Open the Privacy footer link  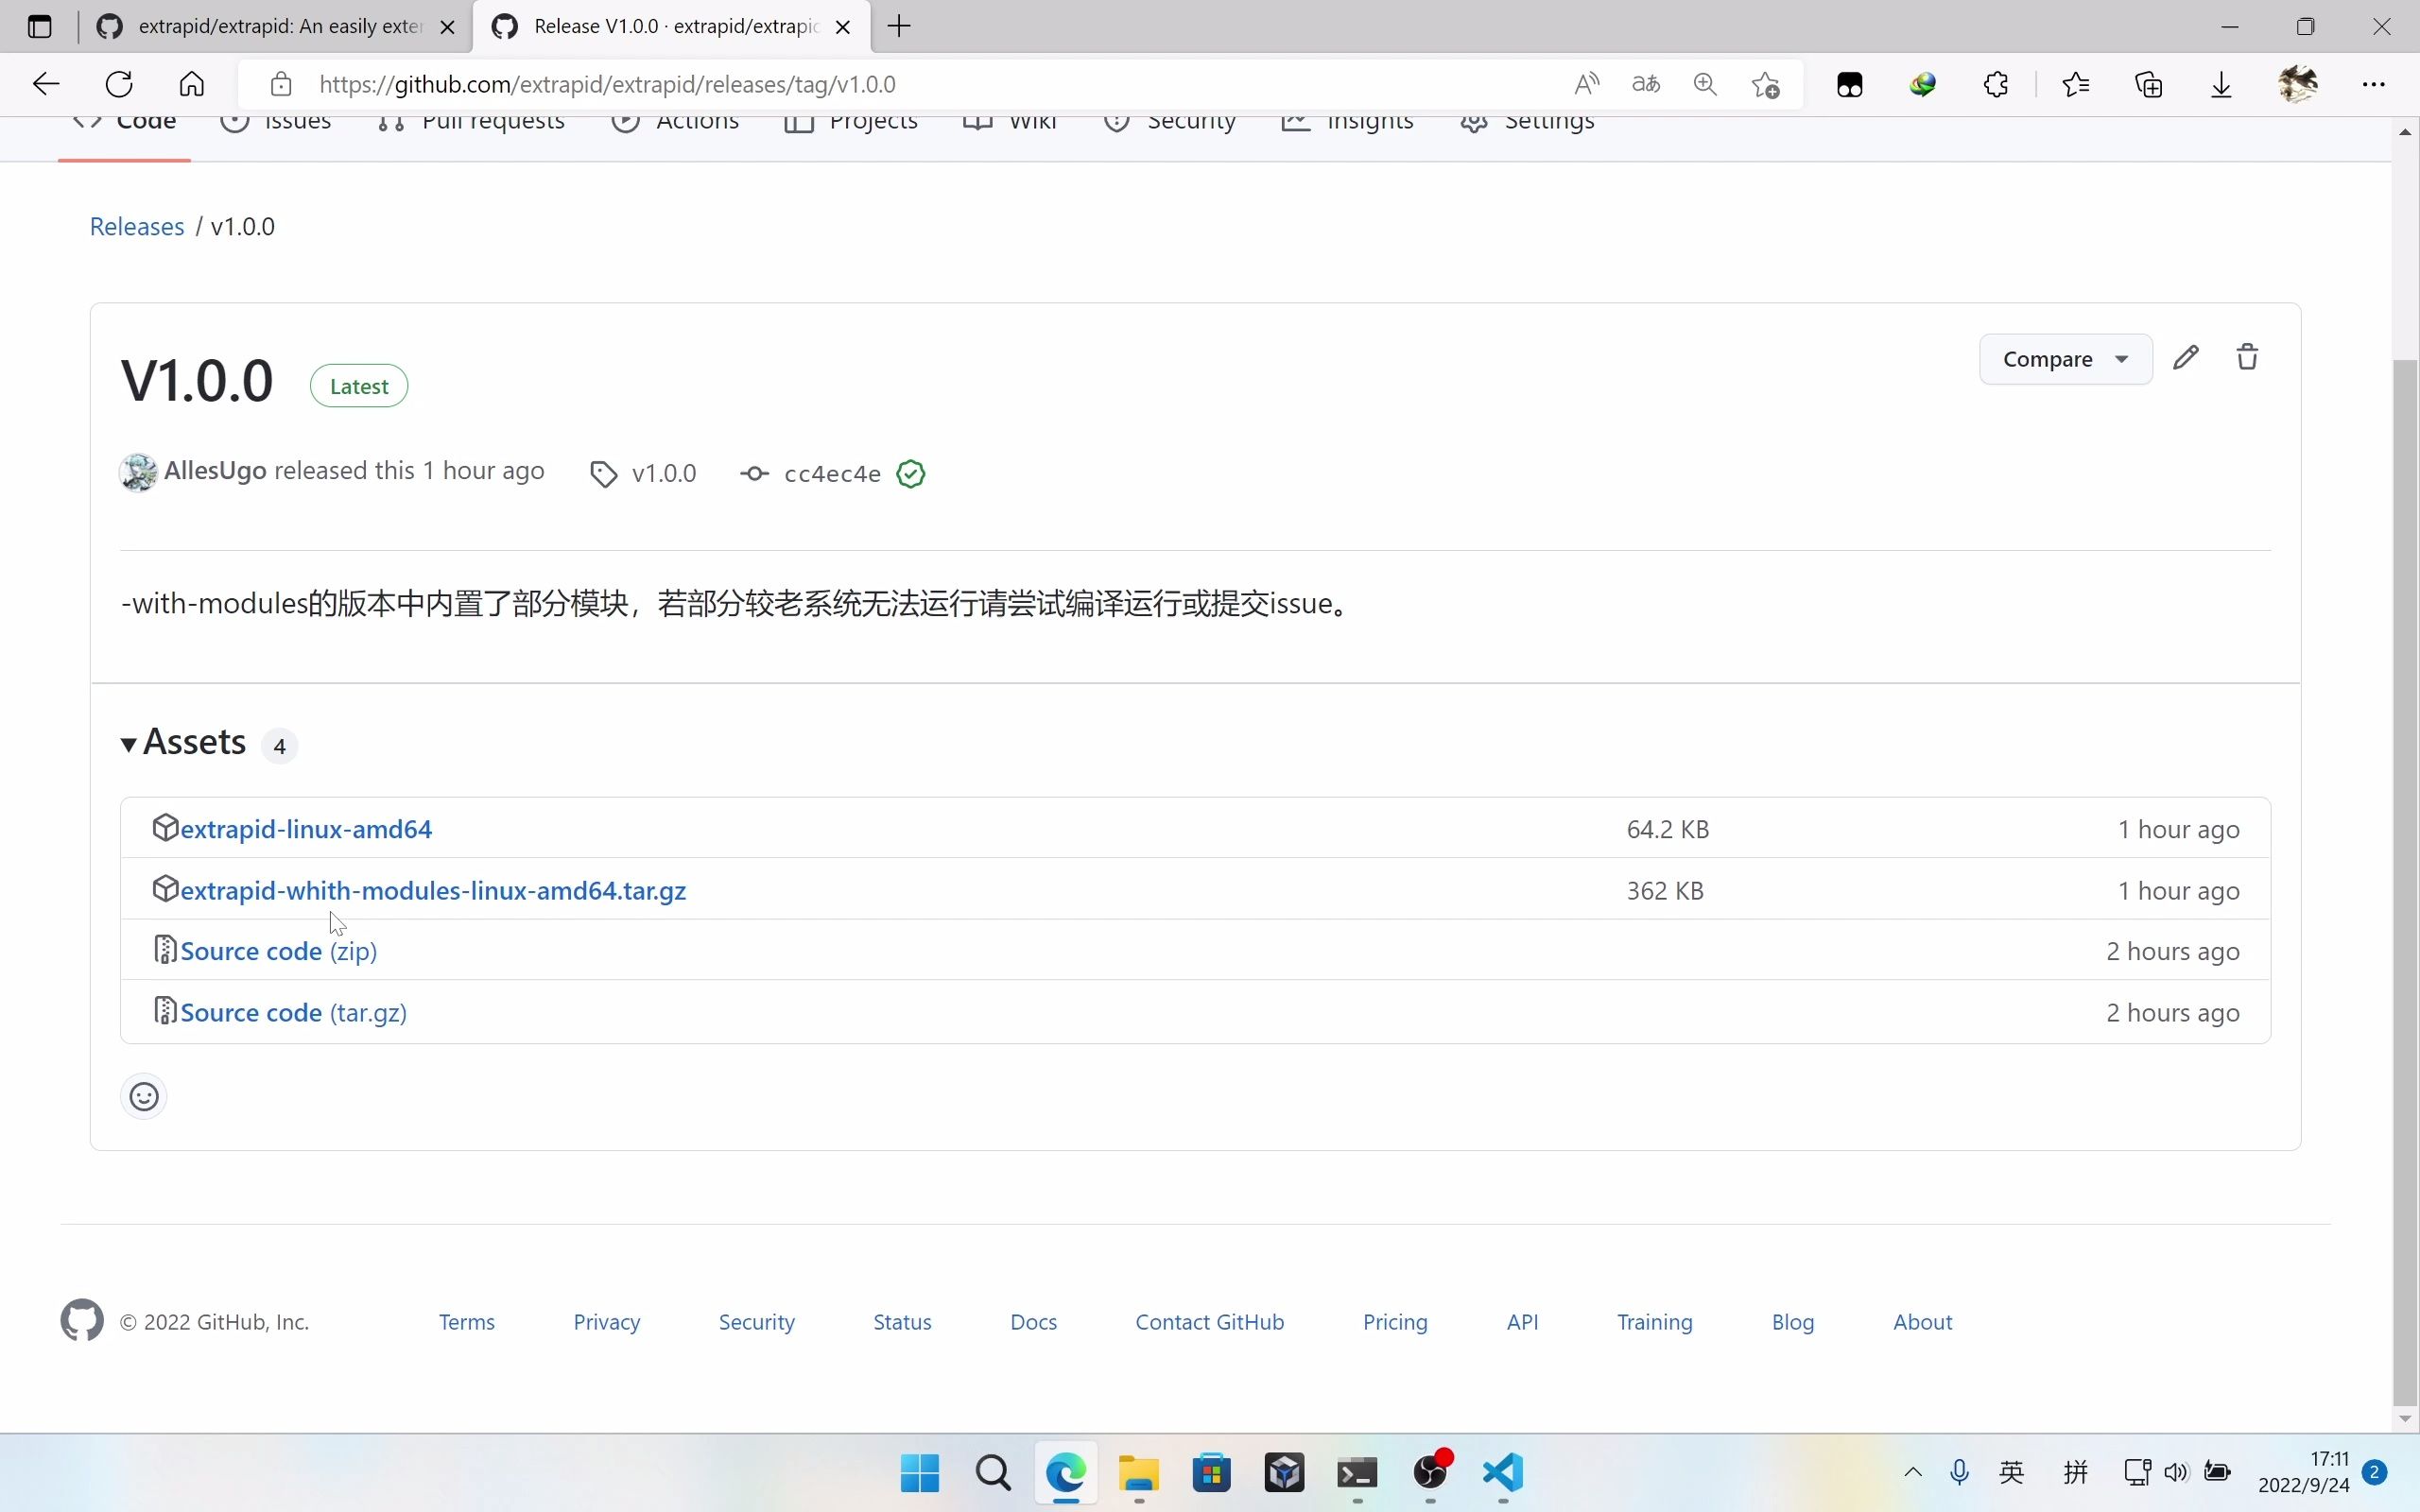pyautogui.click(x=607, y=1322)
